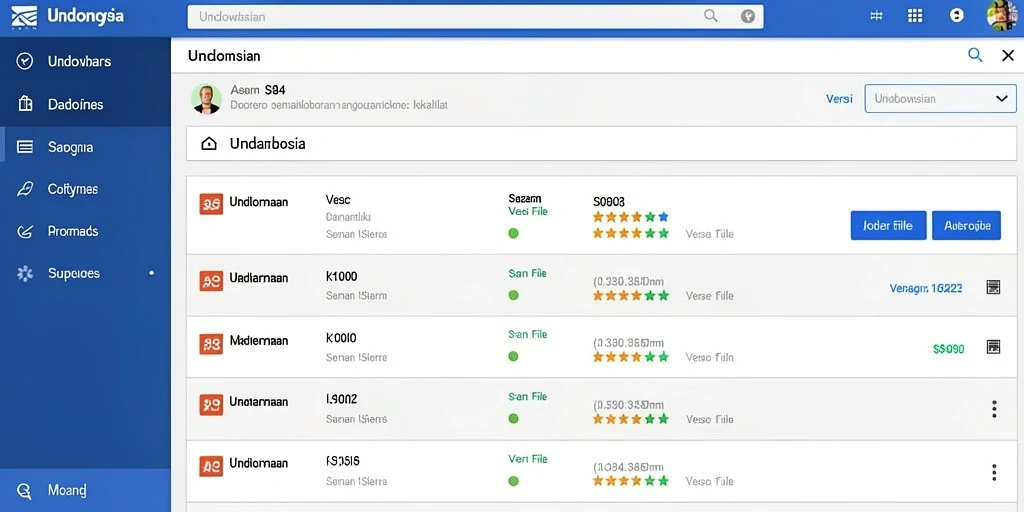Click the star rating of Madlemaan row
The width and height of the screenshot is (1024, 512).
coord(631,357)
